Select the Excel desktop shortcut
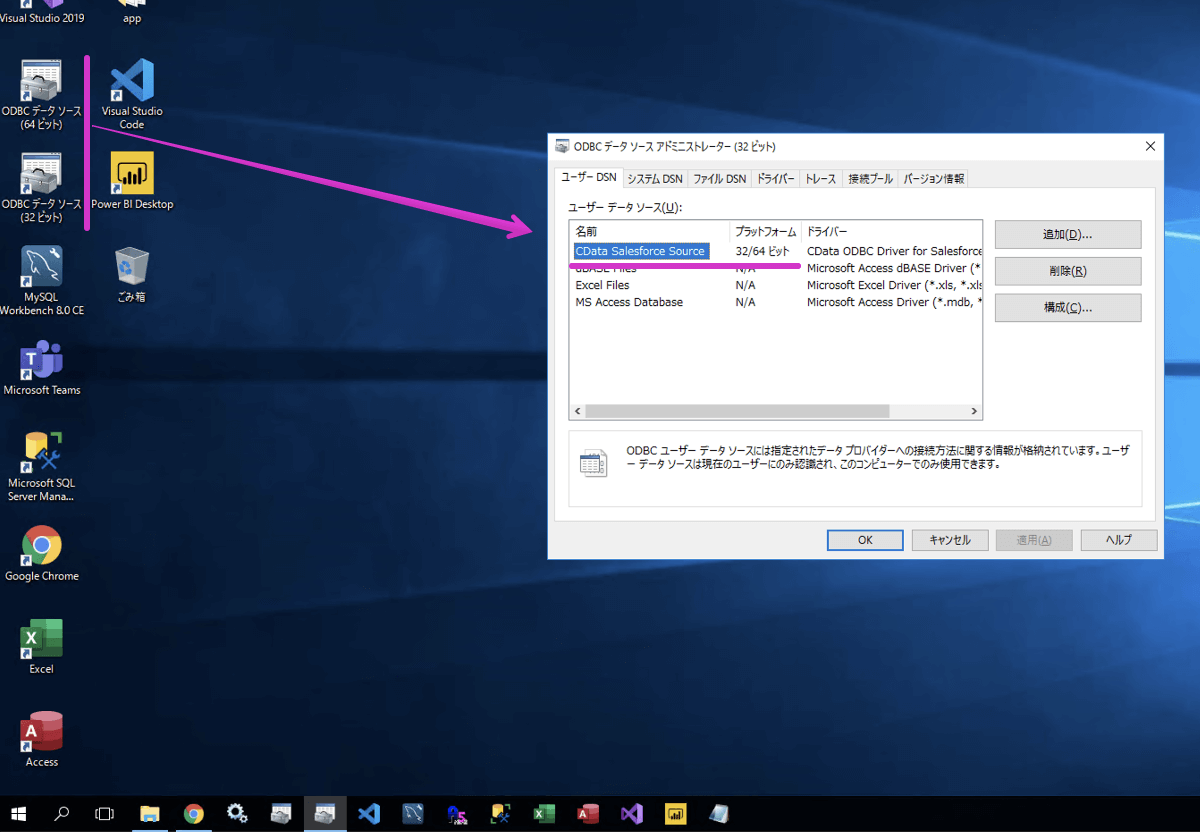 pos(42,646)
